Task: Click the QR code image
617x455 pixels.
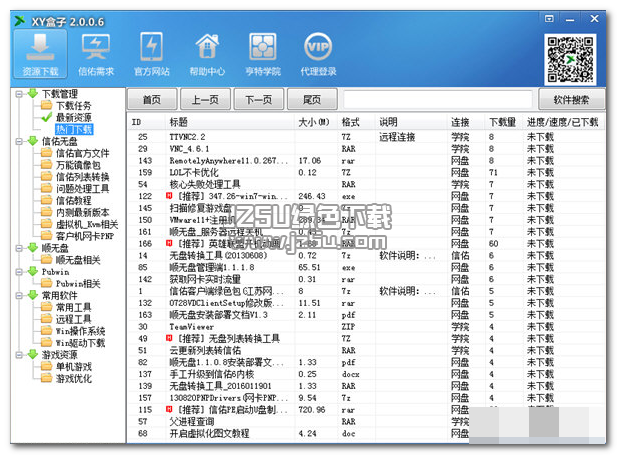Action: [570, 59]
